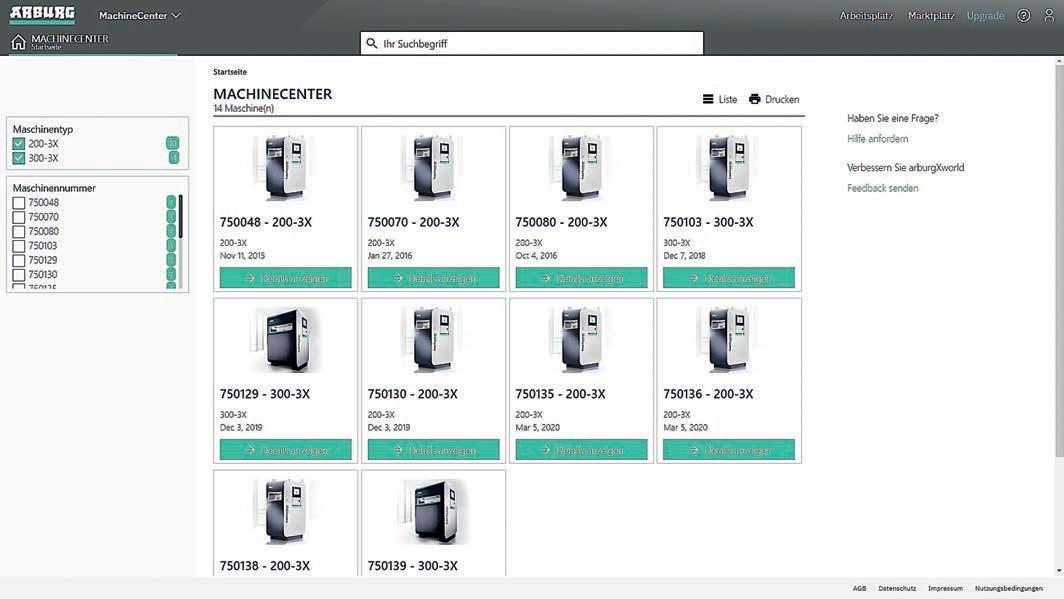Click the '14 Maschine(n)' count text
Image resolution: width=1064 pixels, height=599 pixels.
[244, 109]
